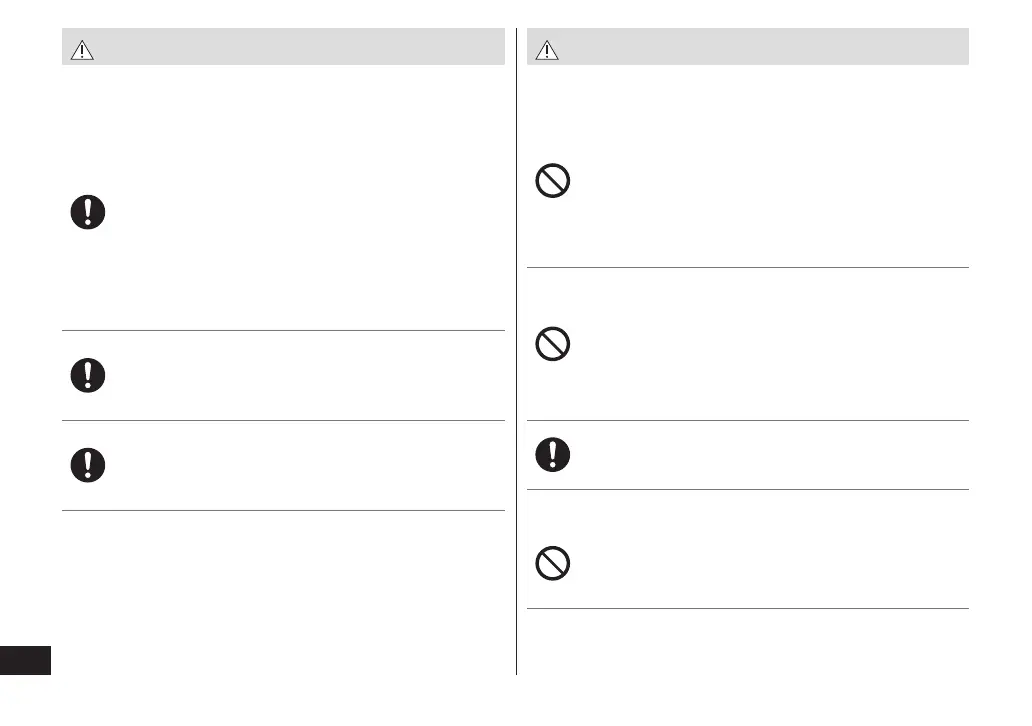Select the topmost exclamation icon in left column
1032x726 pixels.
coord(88,213)
